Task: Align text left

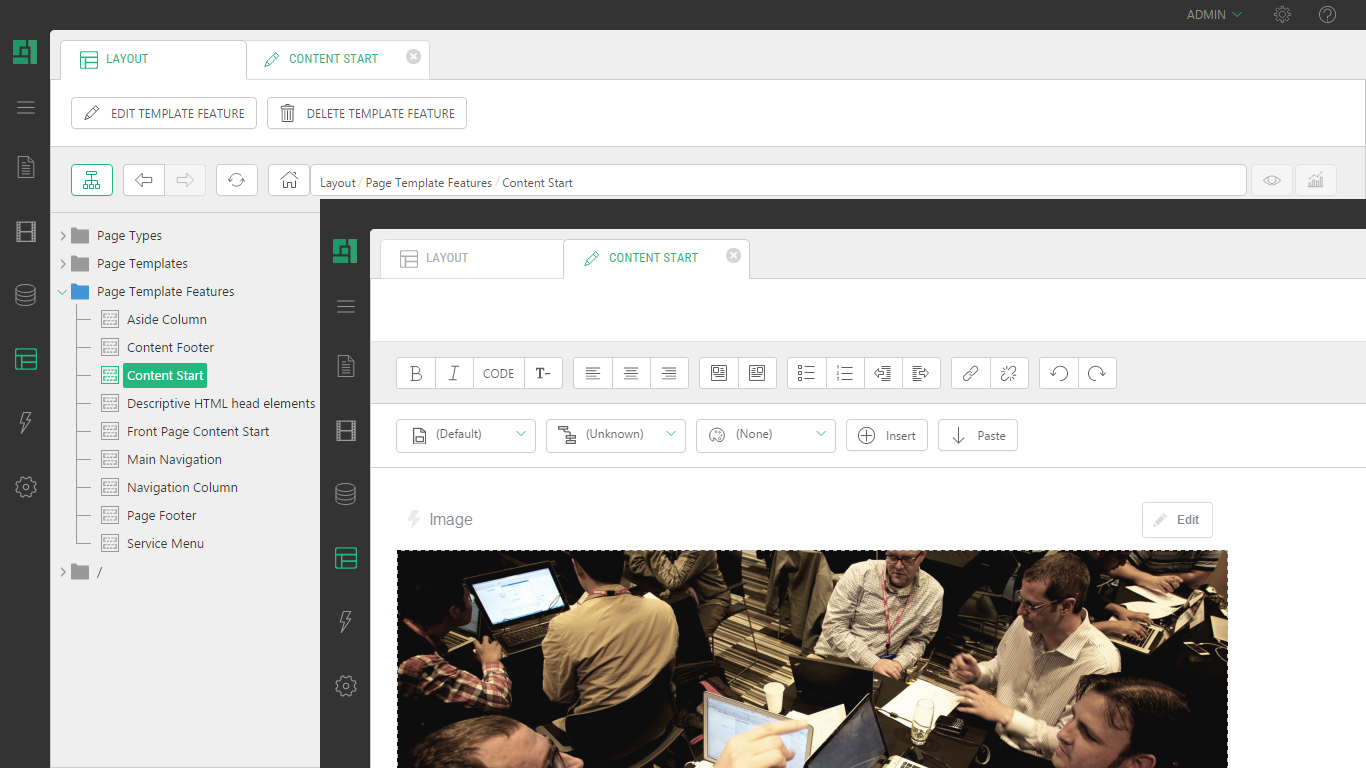Action: coord(593,373)
